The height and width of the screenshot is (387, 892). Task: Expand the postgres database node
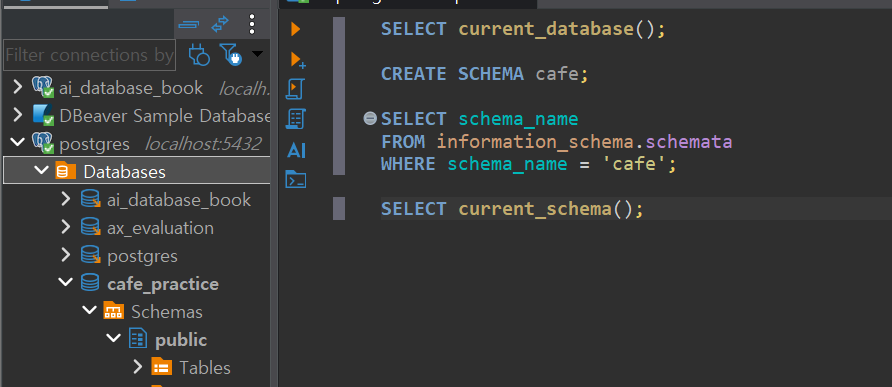click(x=65, y=254)
